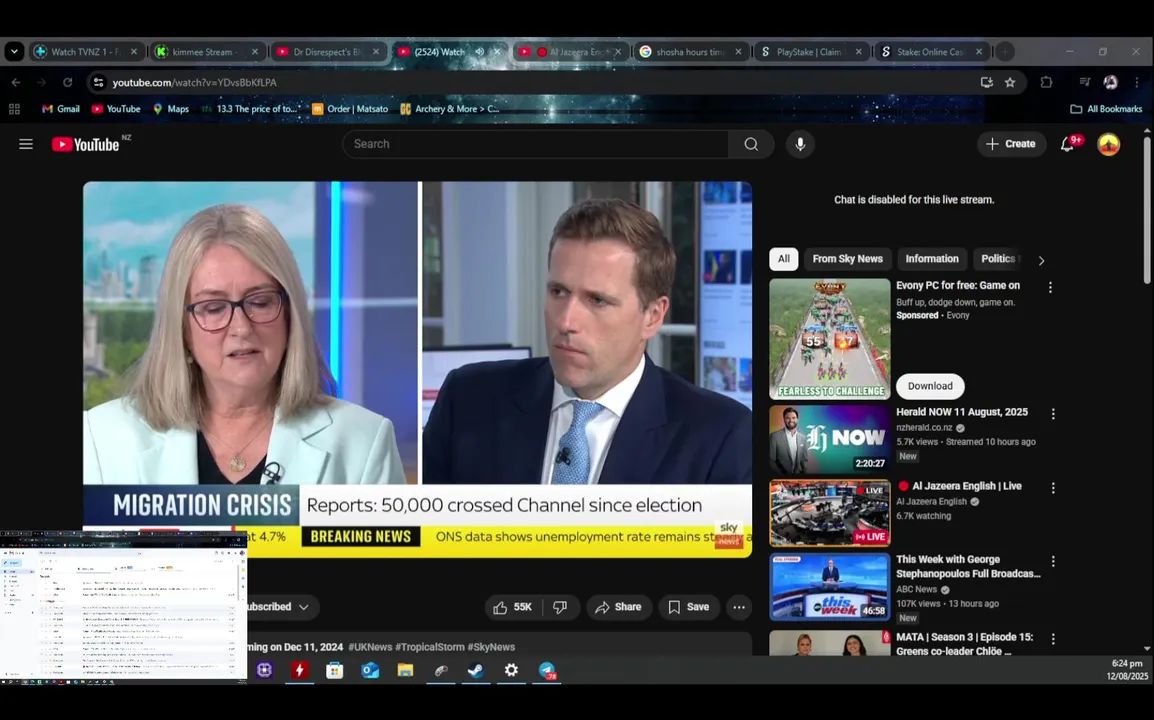This screenshot has height=720, width=1154.
Task: Click the #SkyNews hashtag
Action: coord(491,647)
